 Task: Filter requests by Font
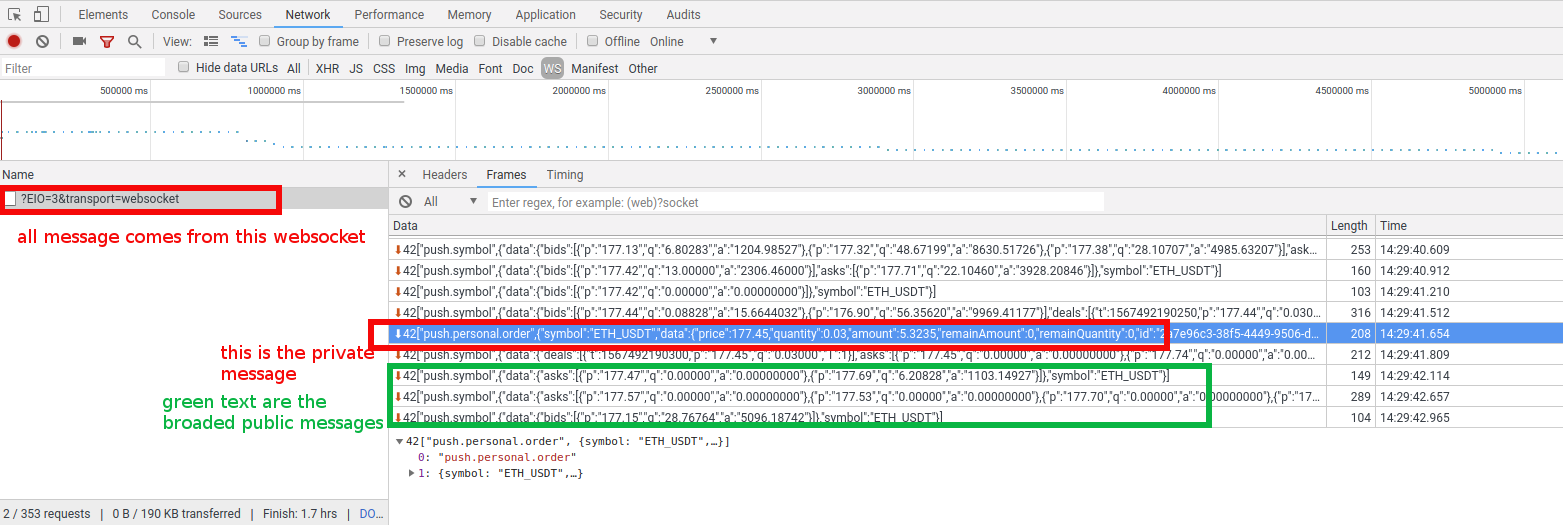tap(490, 68)
